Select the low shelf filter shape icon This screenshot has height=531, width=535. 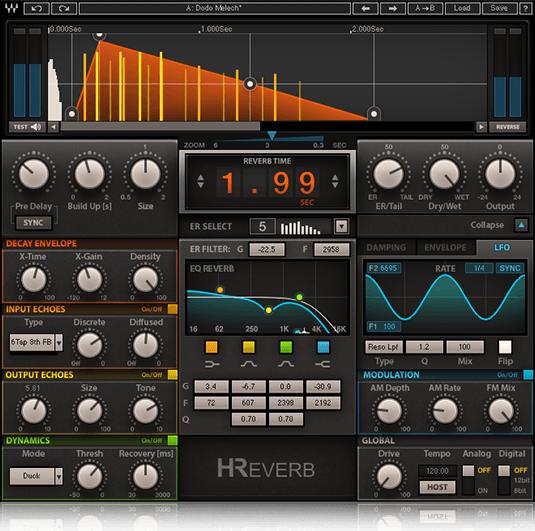coord(212,364)
